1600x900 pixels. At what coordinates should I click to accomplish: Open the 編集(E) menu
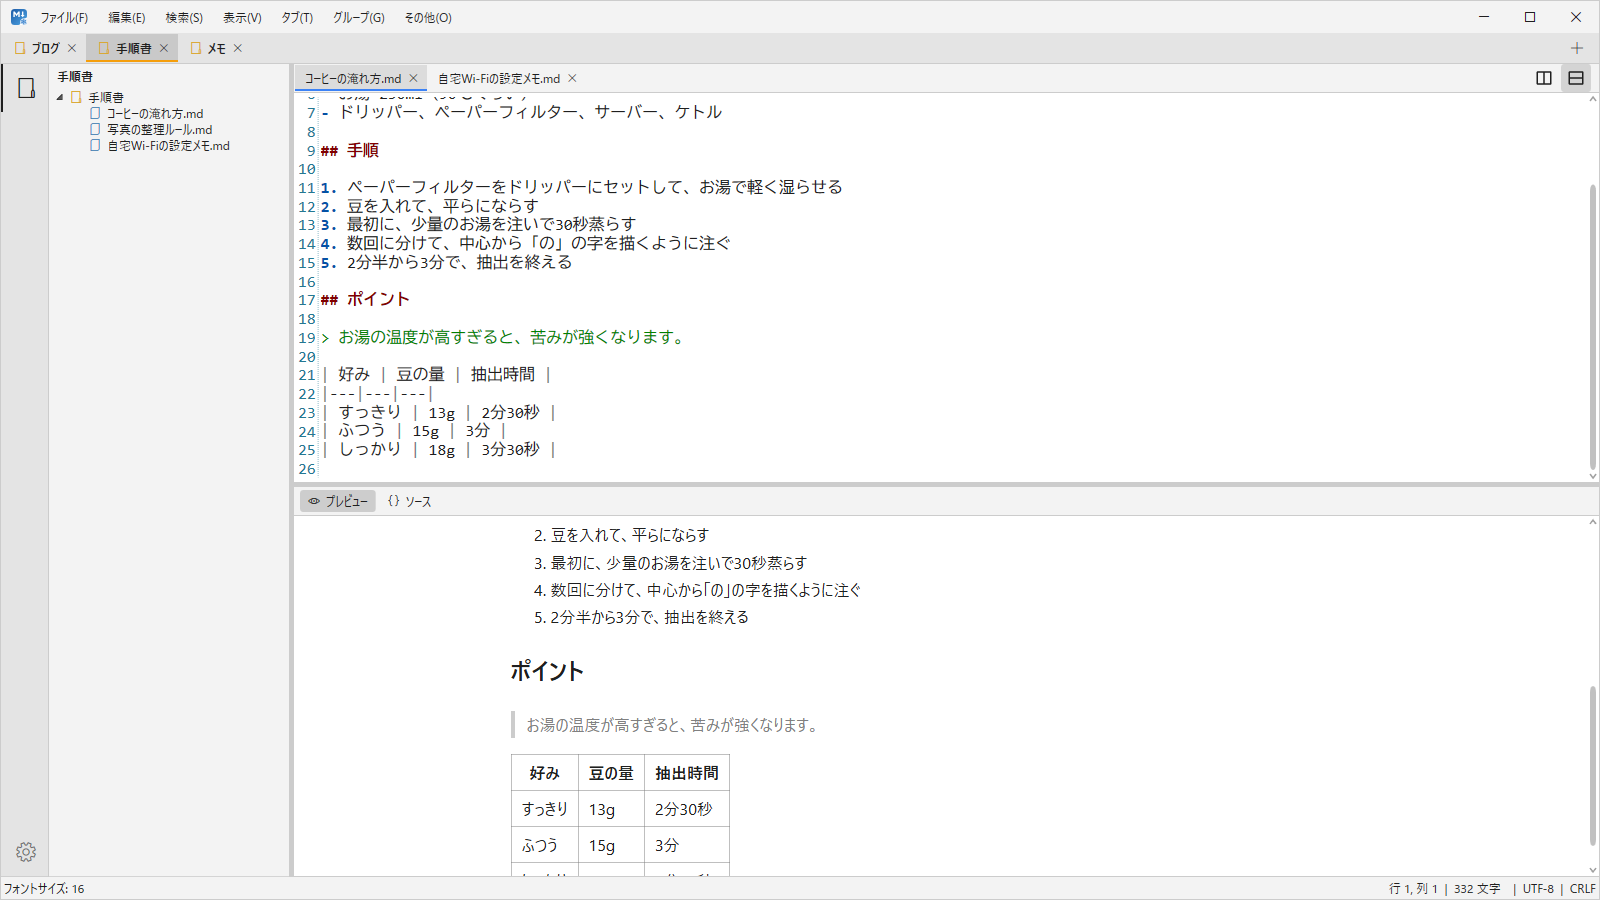coord(127,18)
